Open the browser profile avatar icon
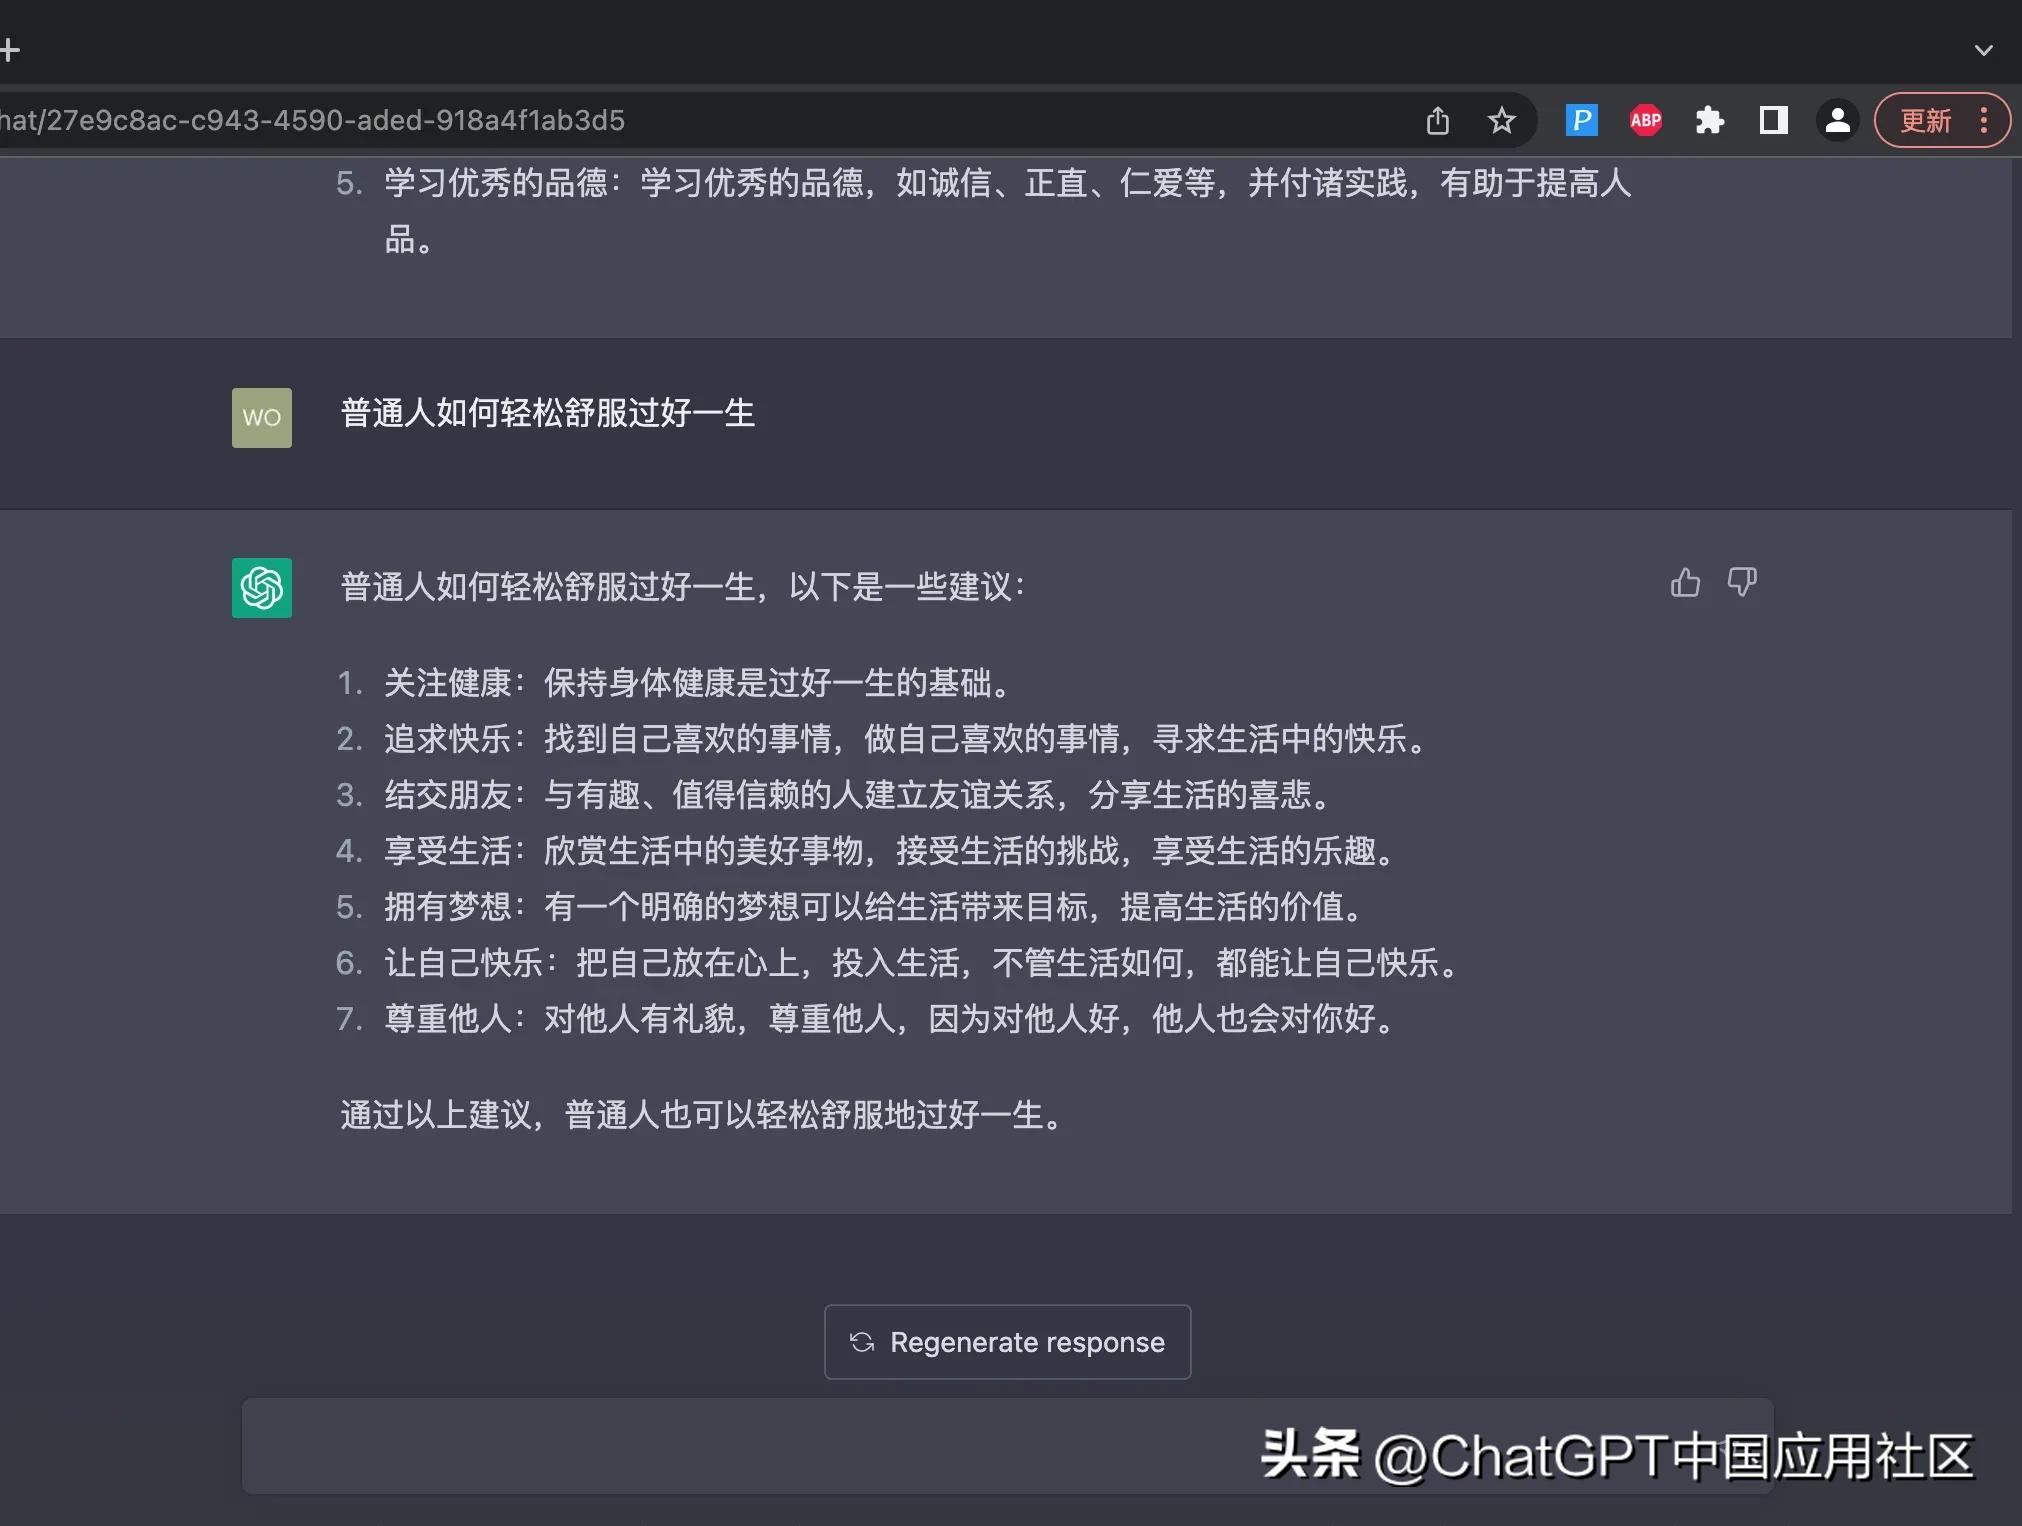The image size is (2022, 1526). [x=1836, y=120]
